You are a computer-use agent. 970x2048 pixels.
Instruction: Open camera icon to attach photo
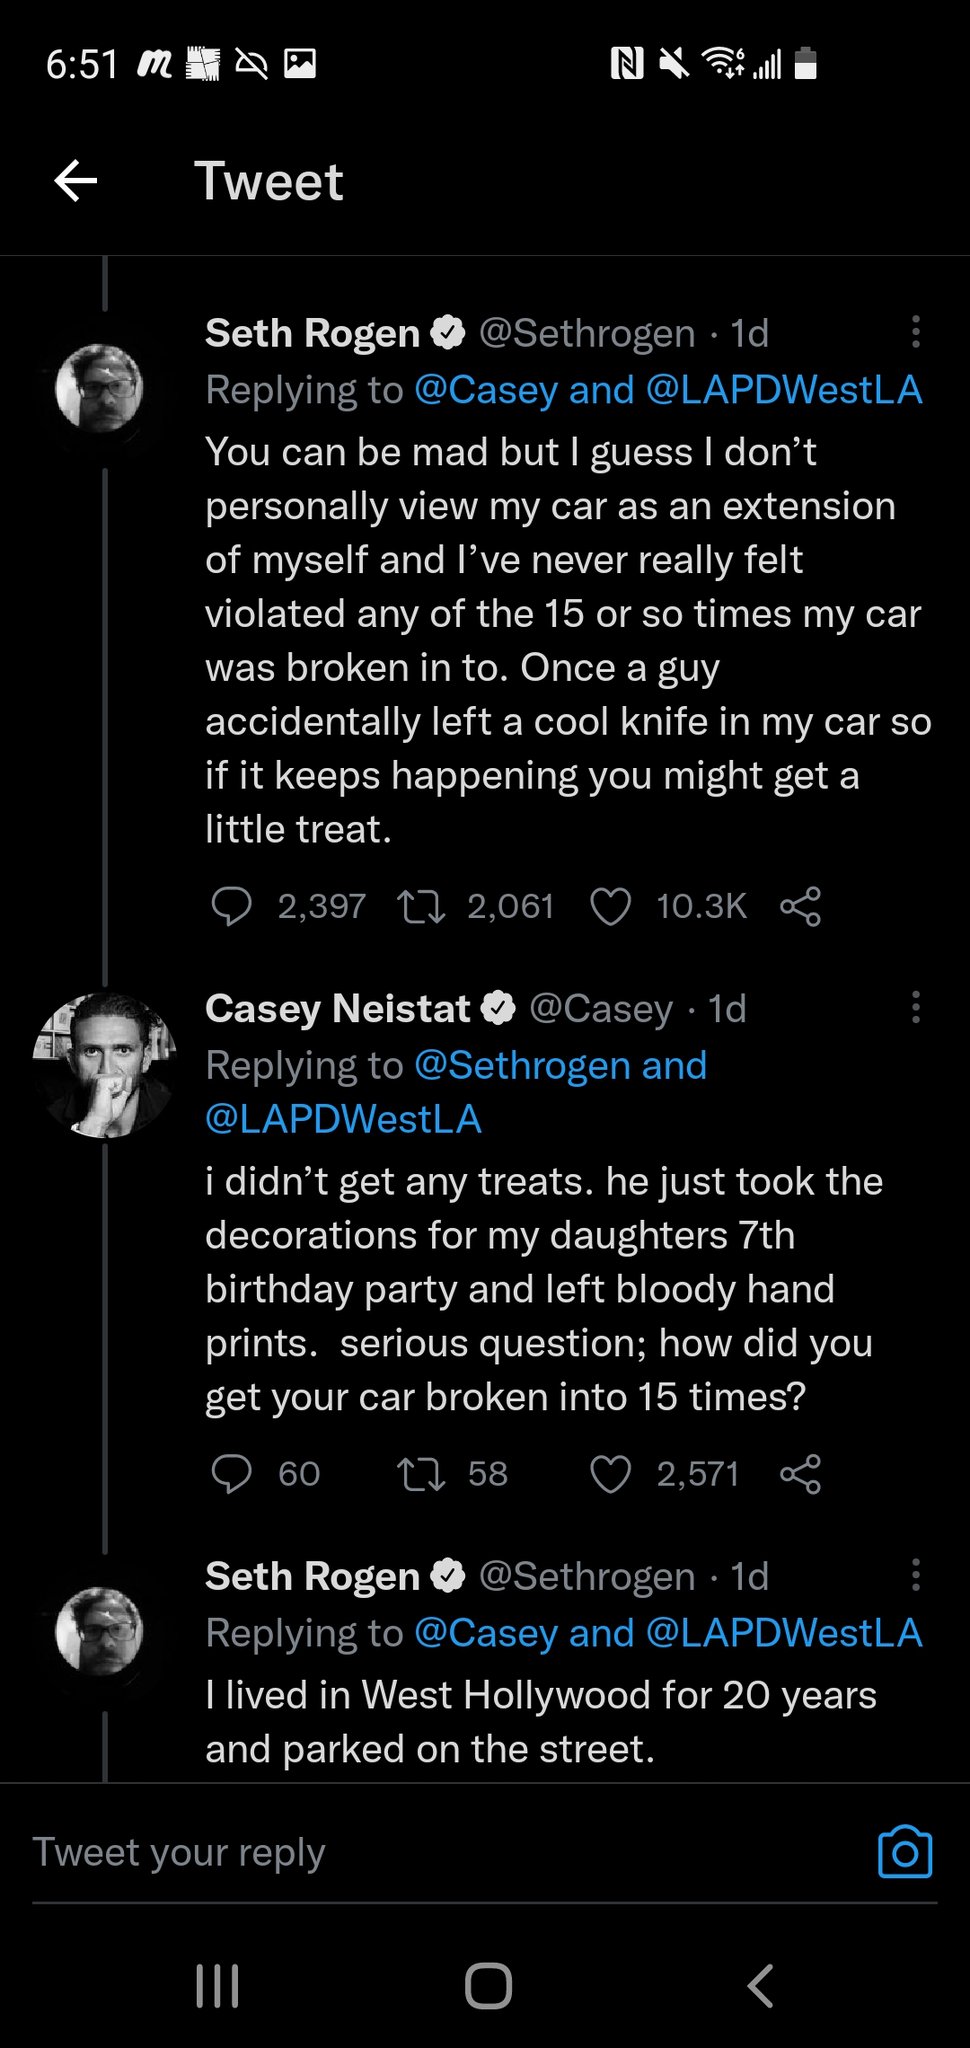[905, 1853]
